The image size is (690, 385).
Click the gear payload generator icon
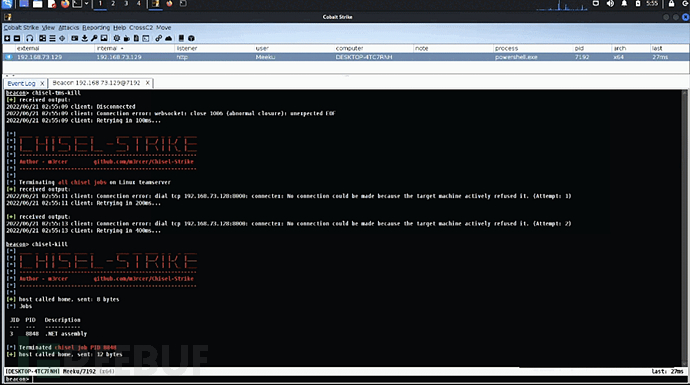pyautogui.click(x=117, y=38)
